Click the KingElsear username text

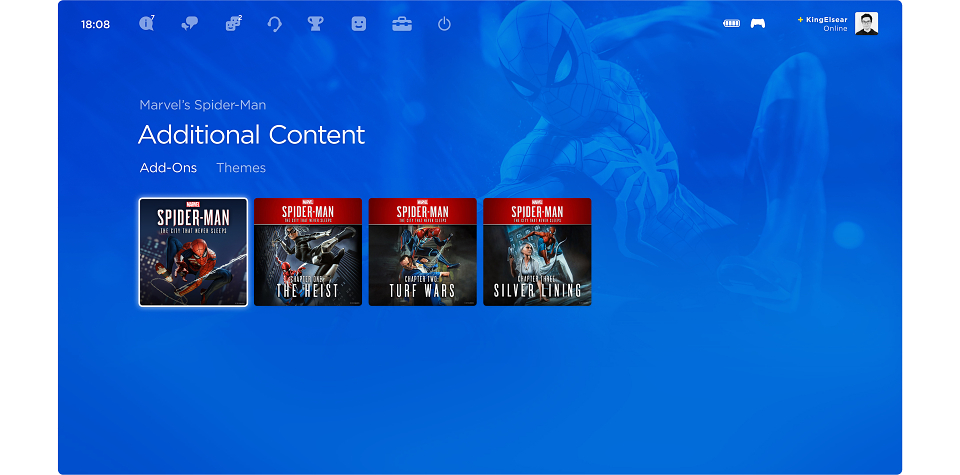point(827,20)
